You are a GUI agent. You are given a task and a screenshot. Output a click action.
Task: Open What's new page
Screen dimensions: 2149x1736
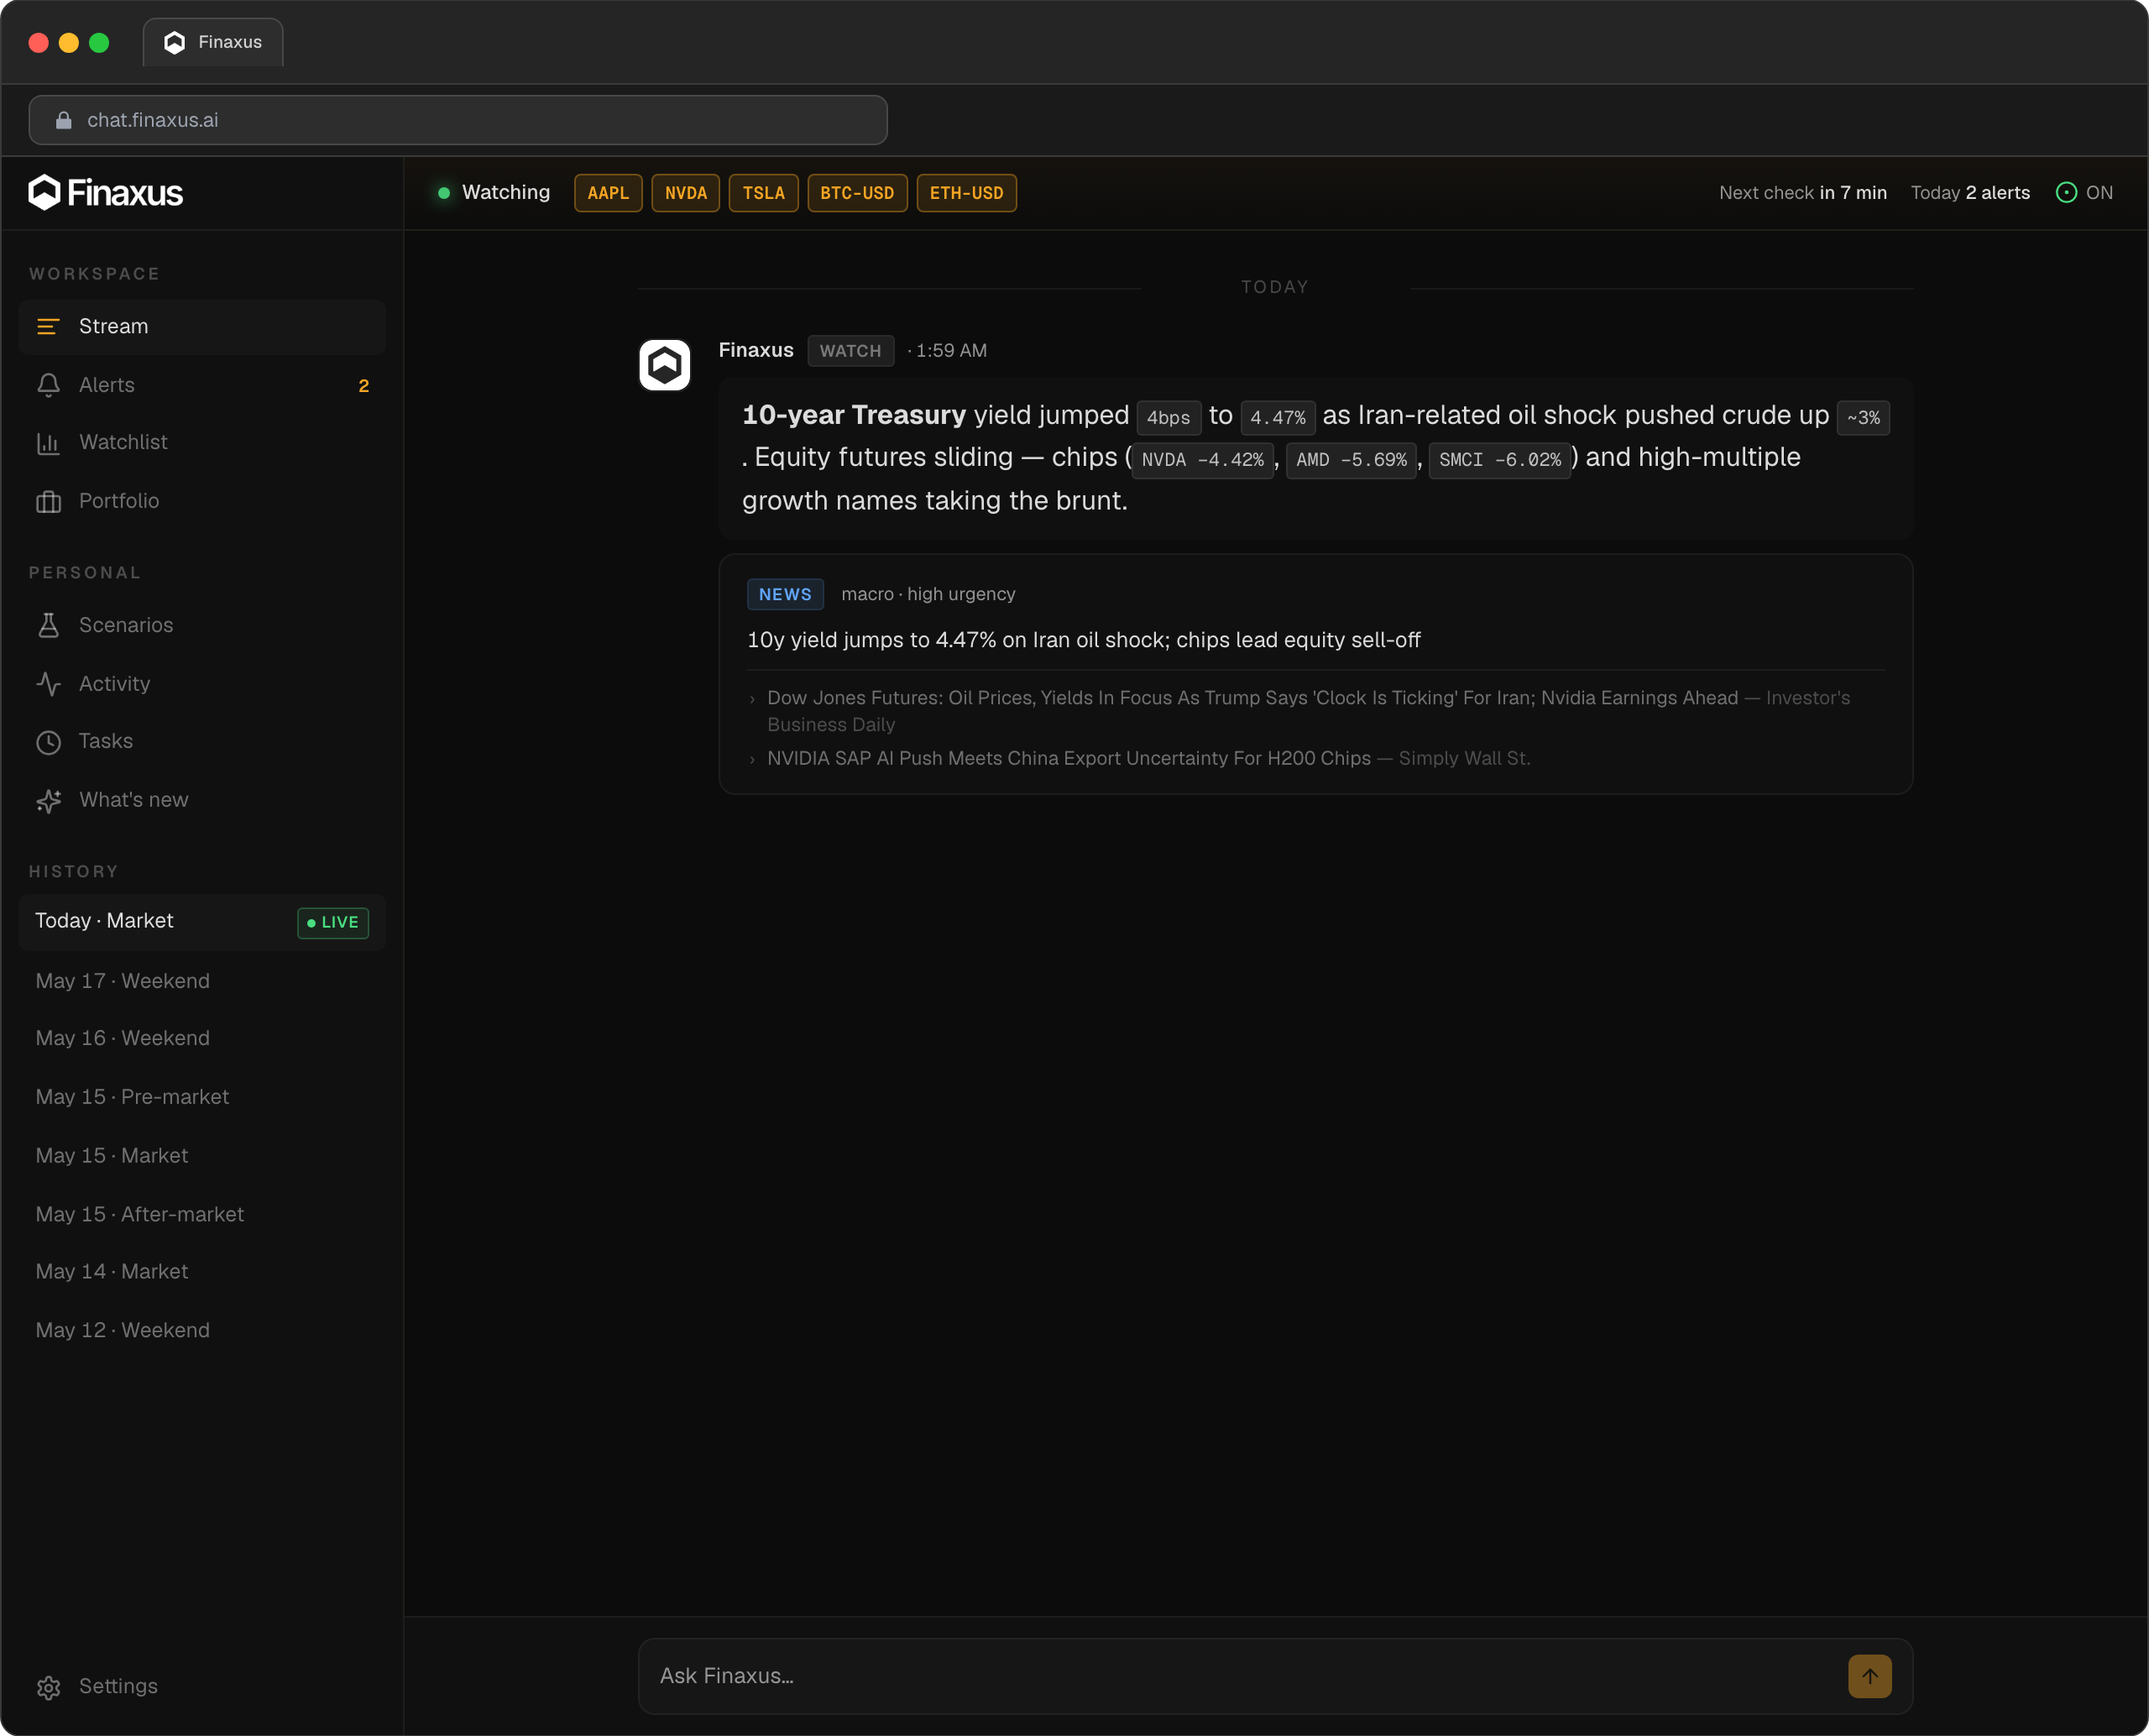[202, 800]
